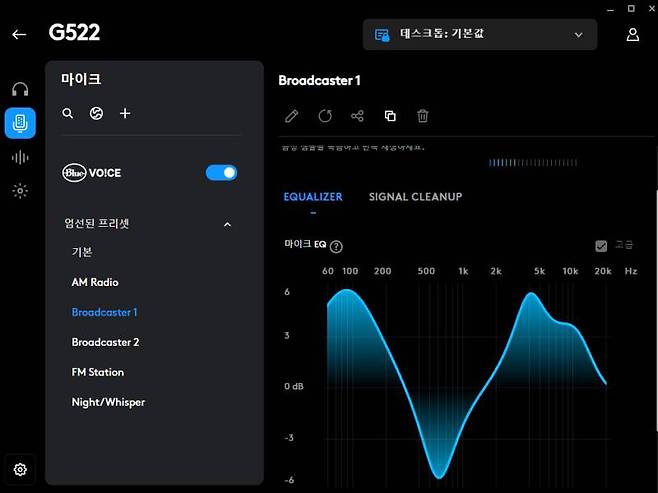Open the lighting settings sidebar icon

[20, 191]
